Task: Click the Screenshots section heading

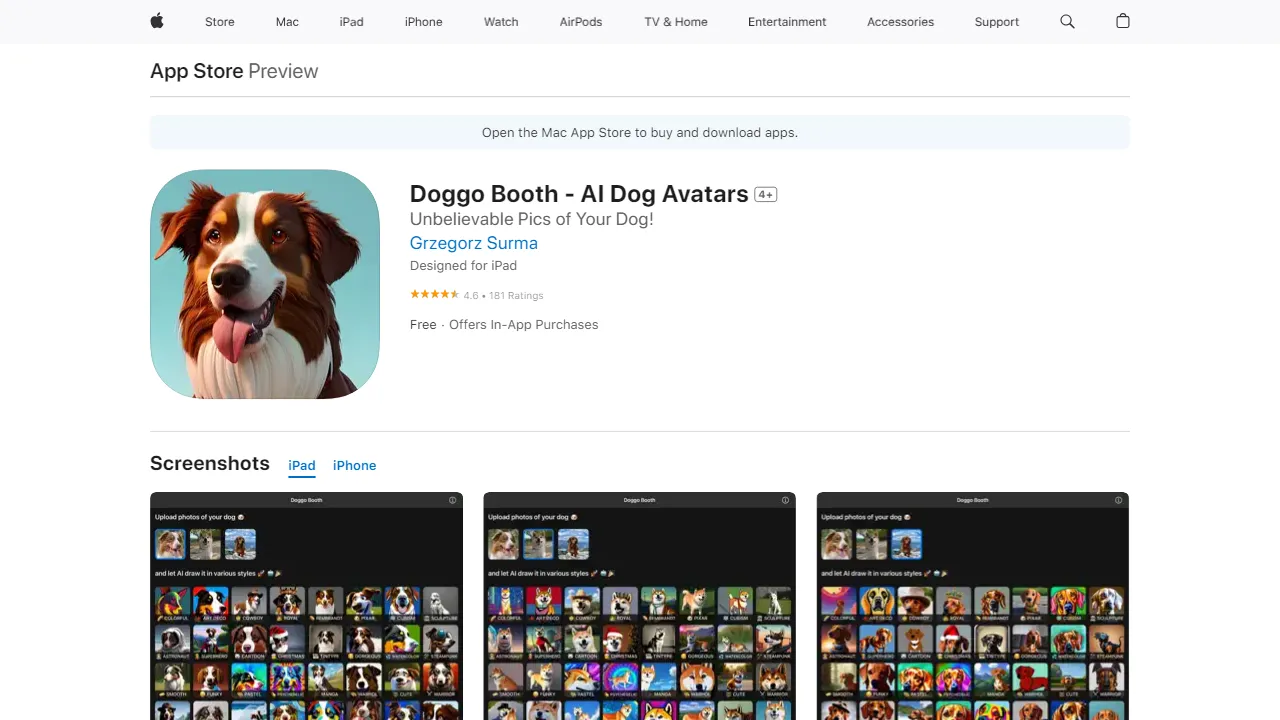Action: point(210,463)
